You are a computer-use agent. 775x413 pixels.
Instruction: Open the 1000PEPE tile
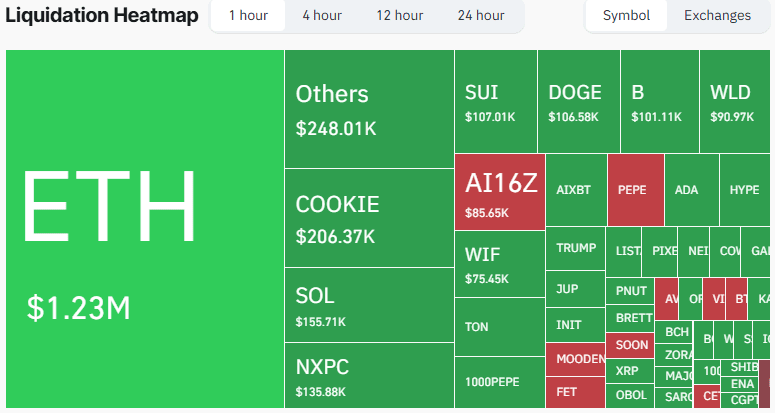point(500,382)
